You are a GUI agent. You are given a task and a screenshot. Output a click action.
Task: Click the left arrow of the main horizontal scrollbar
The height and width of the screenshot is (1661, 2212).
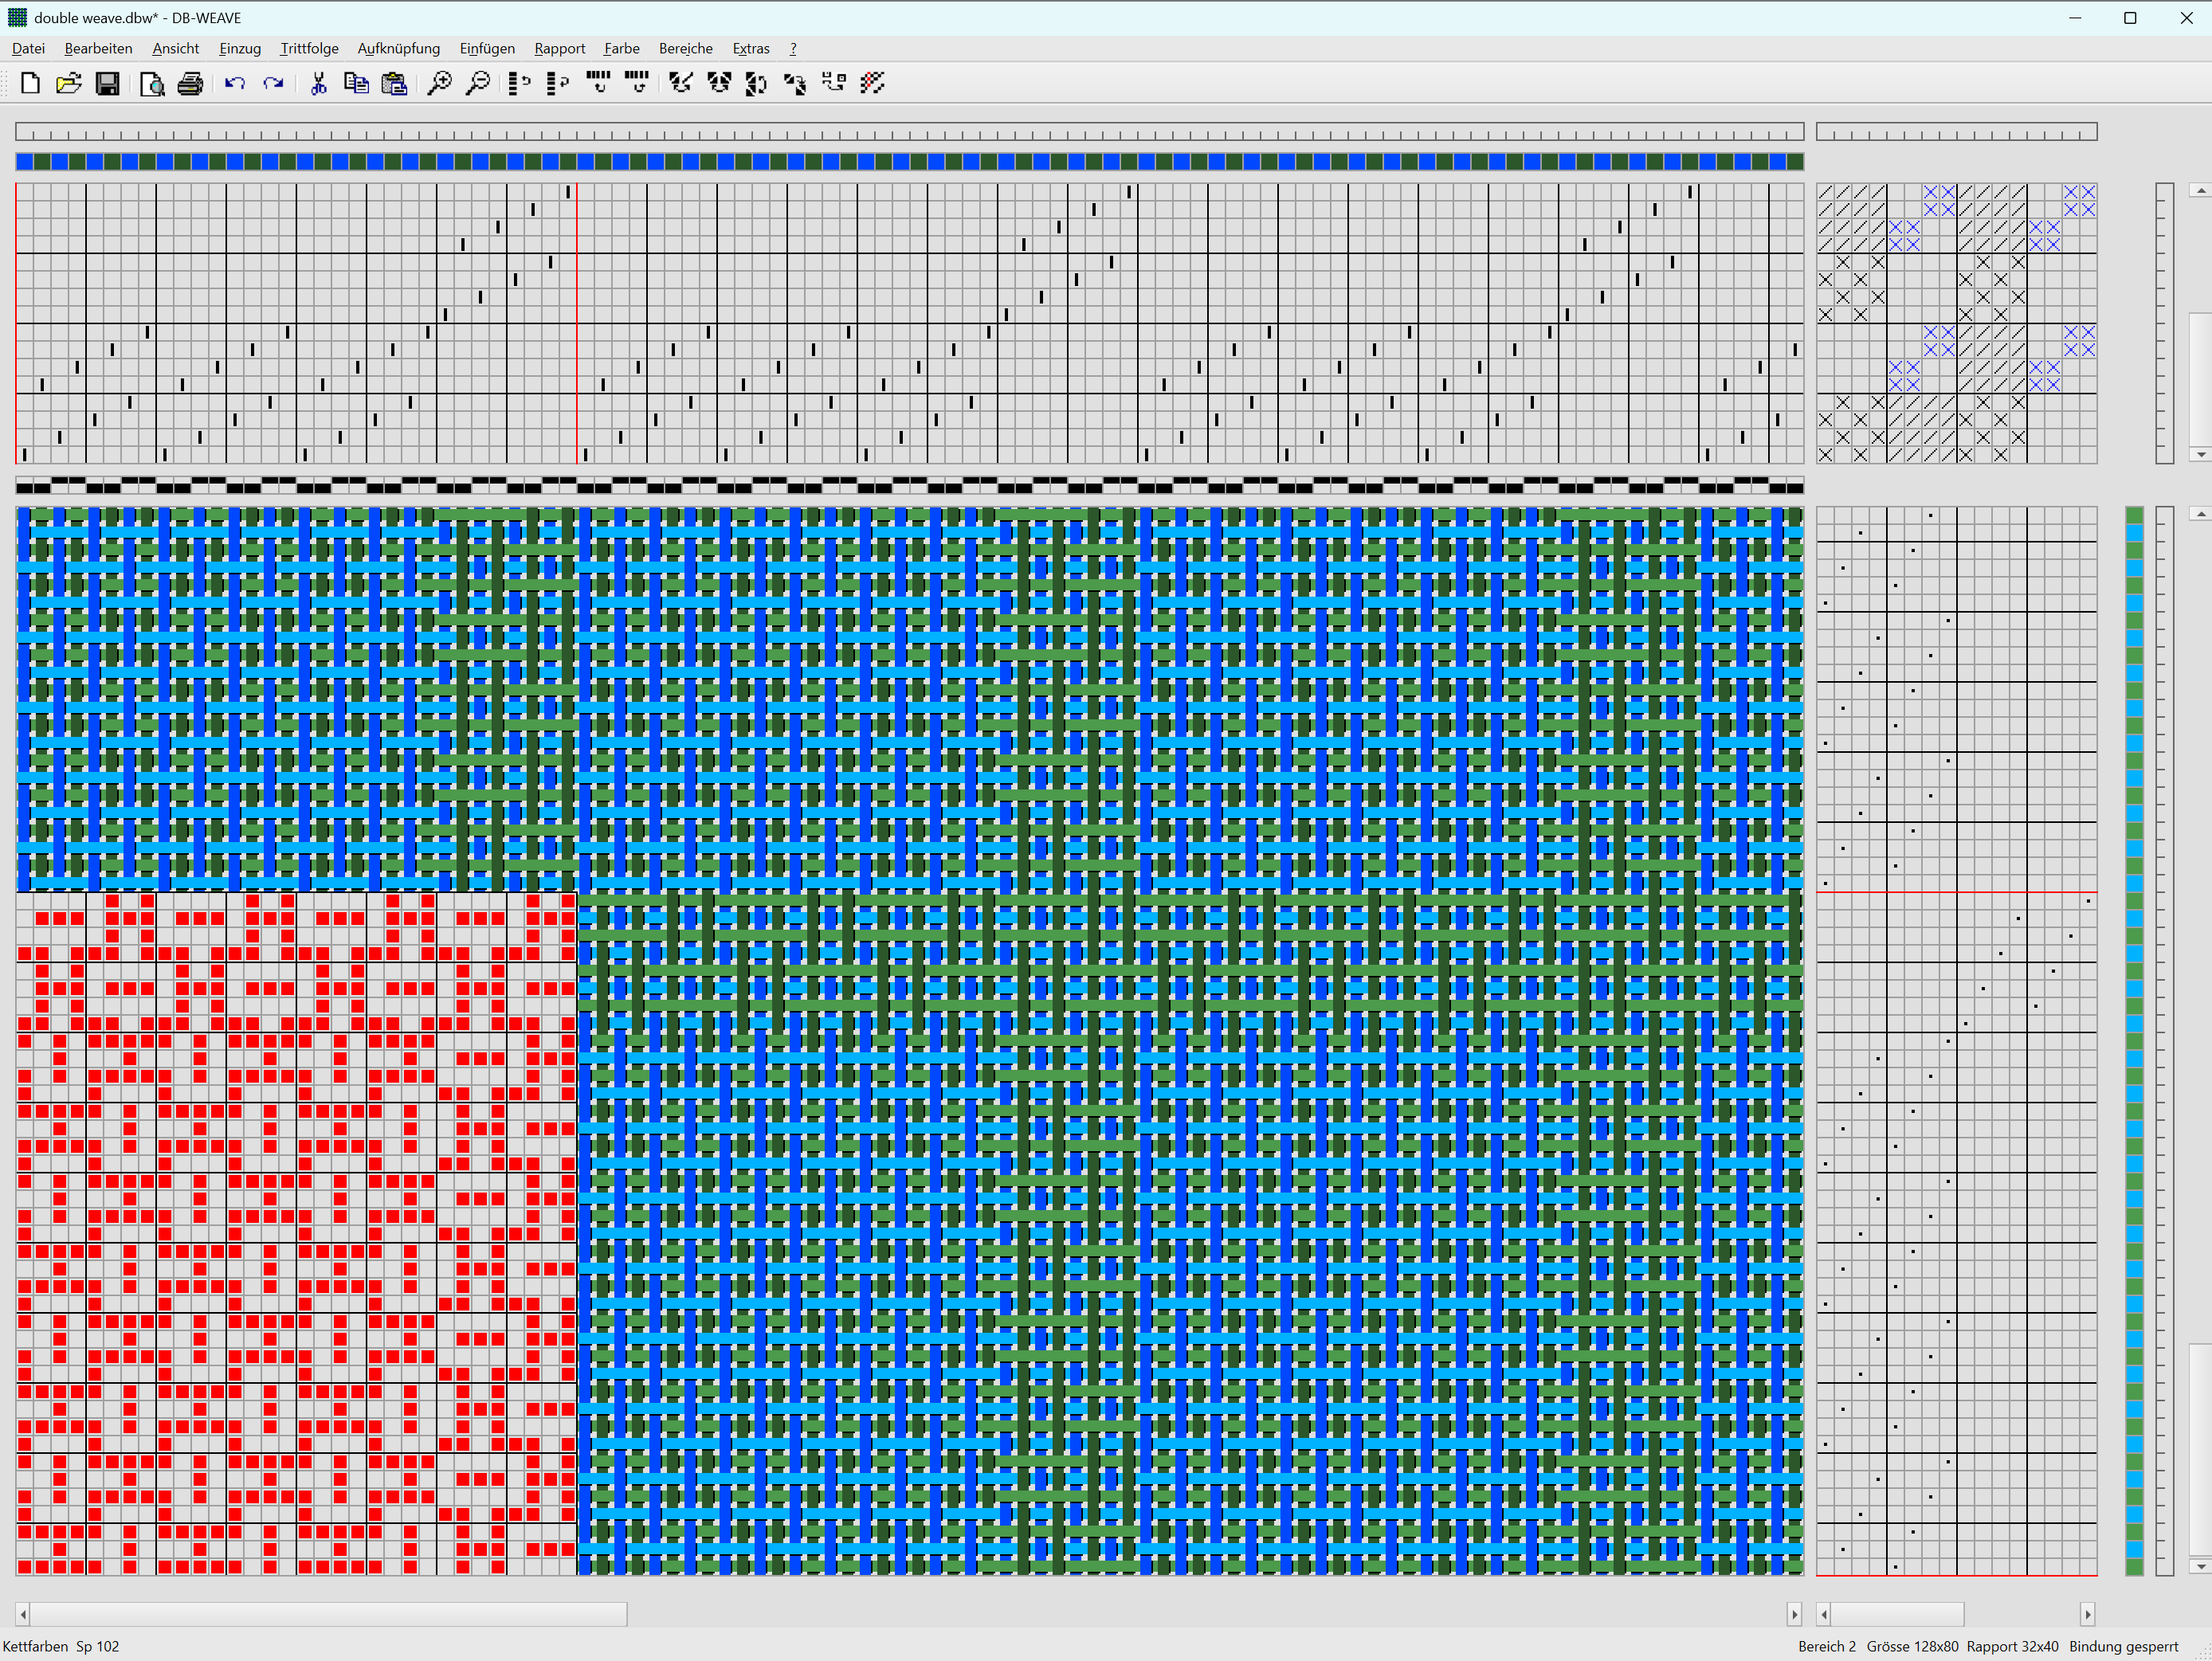point(23,1614)
